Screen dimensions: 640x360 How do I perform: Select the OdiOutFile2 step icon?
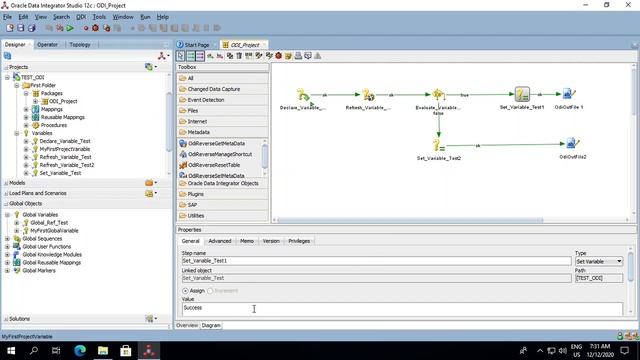coord(573,144)
